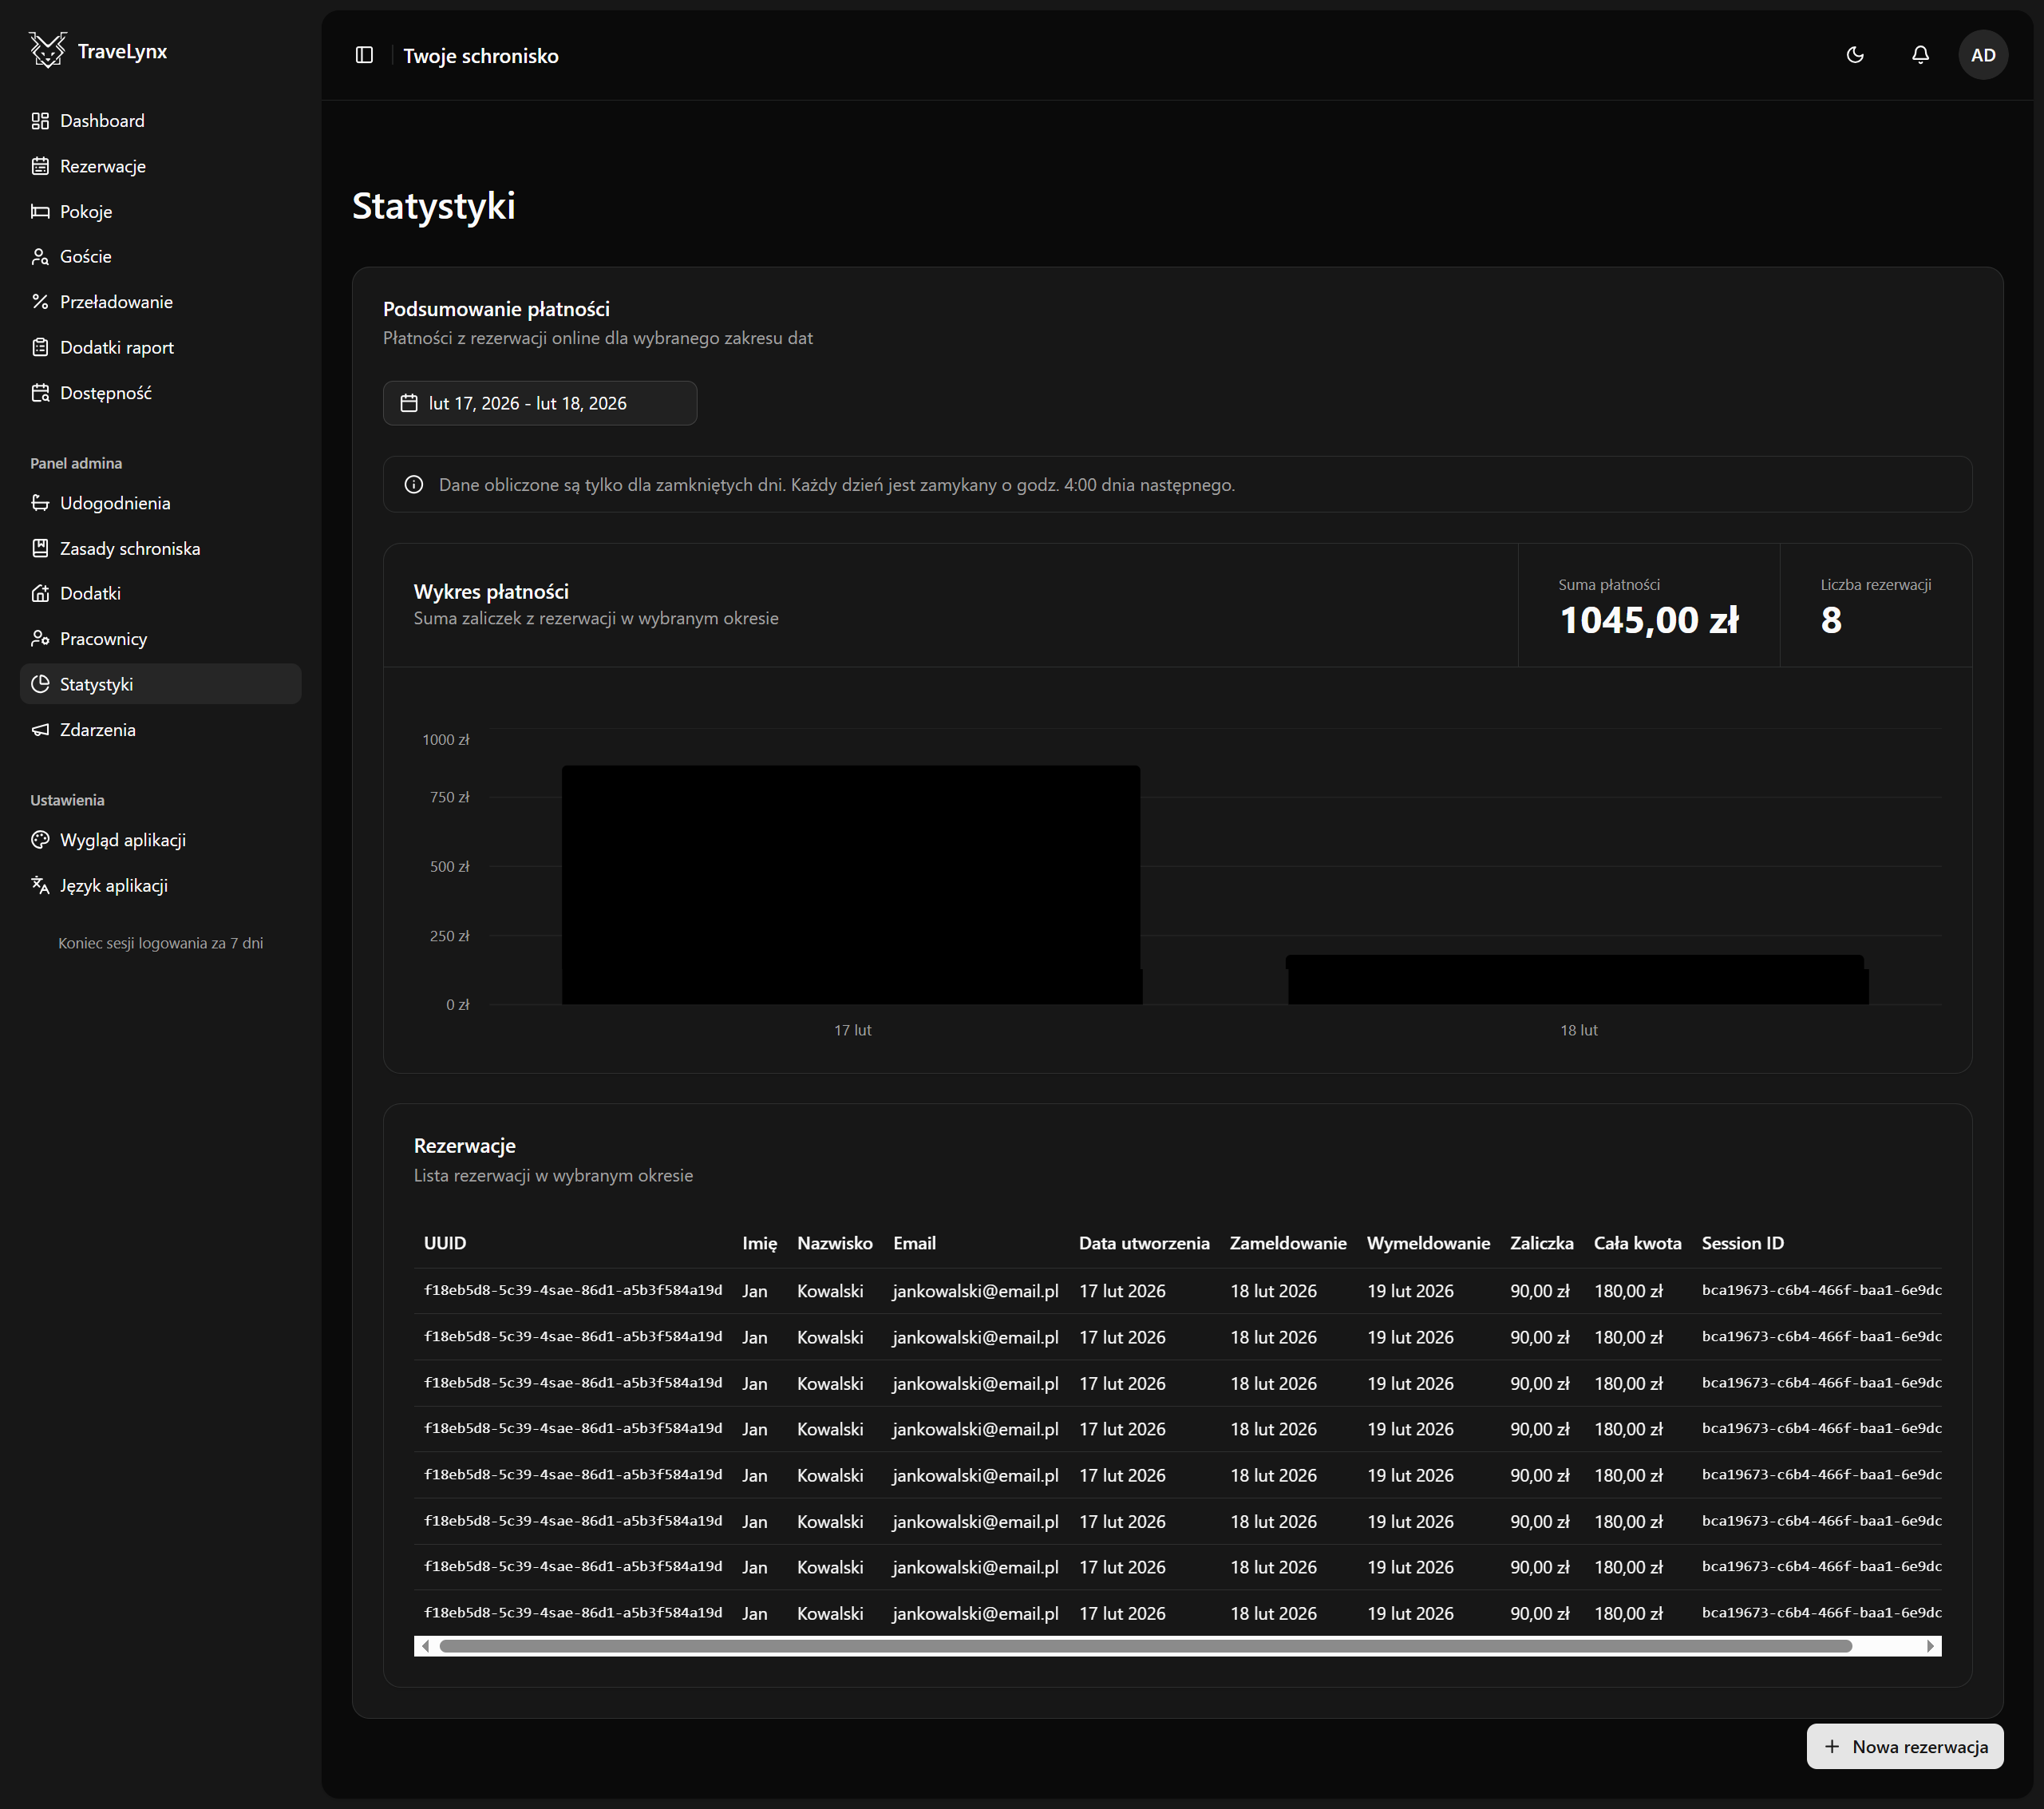Open notifications bell icon
The image size is (2044, 1809).
click(1920, 55)
